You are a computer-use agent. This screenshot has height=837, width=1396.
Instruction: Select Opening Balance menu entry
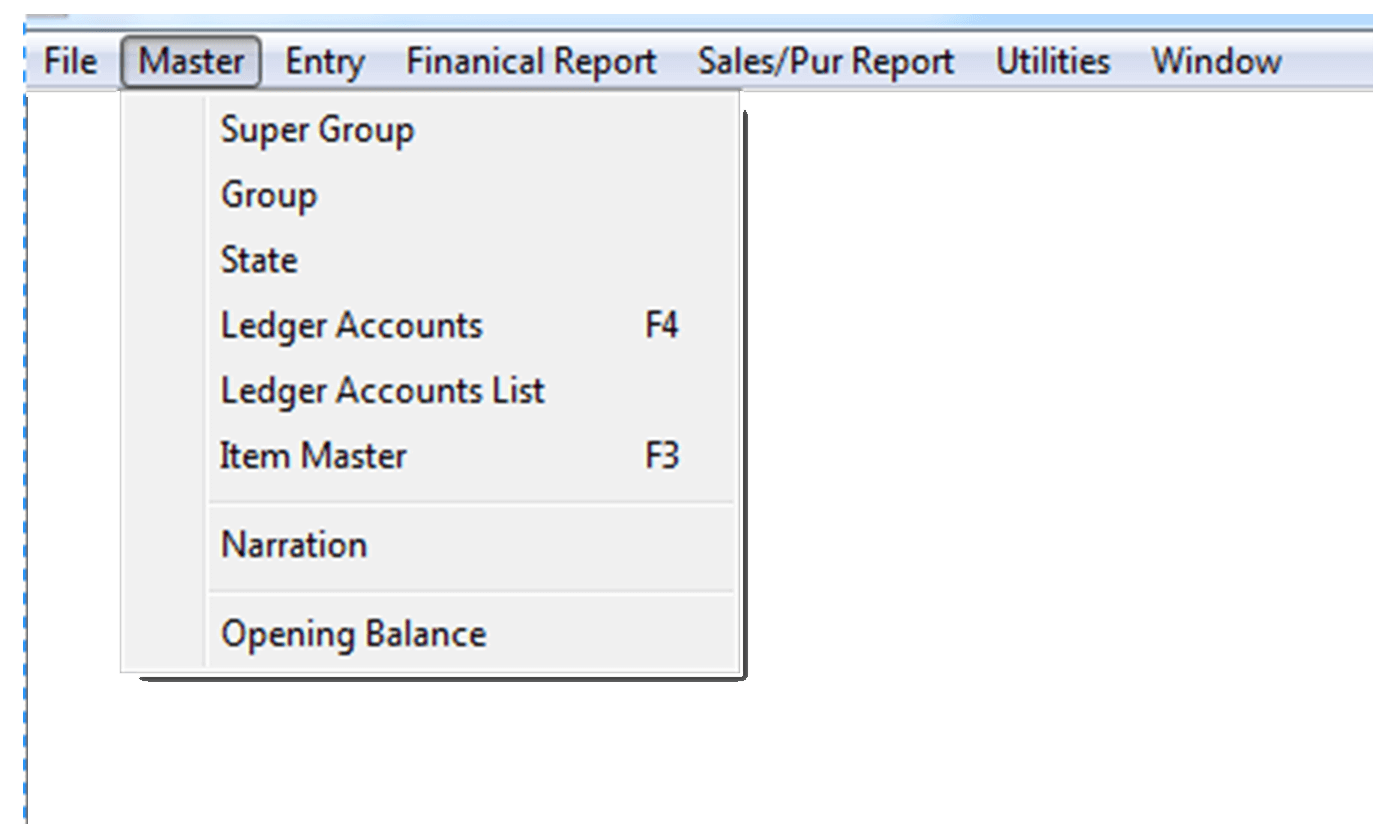472,634
